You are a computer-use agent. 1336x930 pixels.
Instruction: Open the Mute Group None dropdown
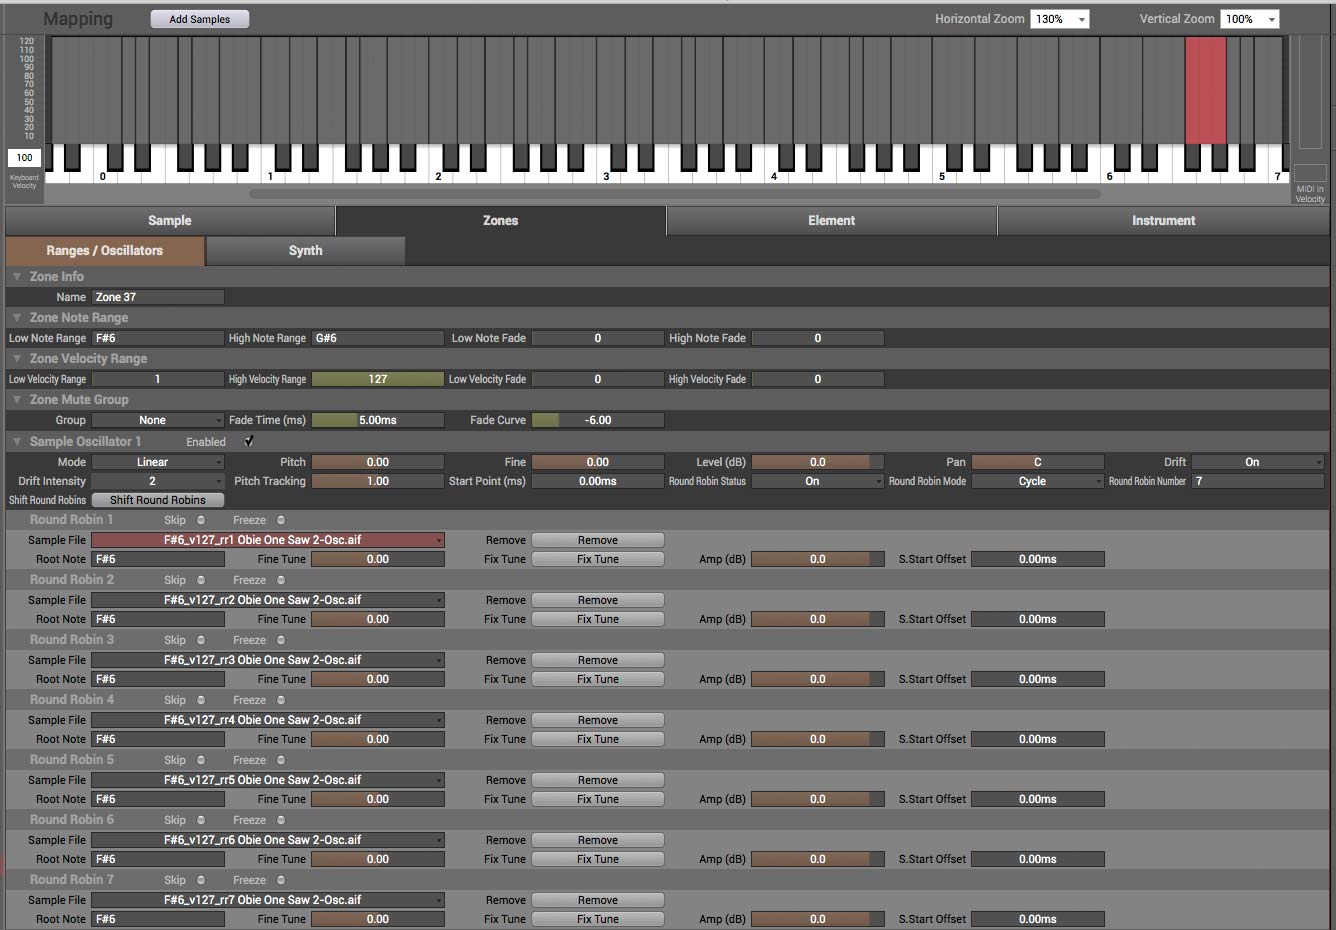[x=157, y=420]
